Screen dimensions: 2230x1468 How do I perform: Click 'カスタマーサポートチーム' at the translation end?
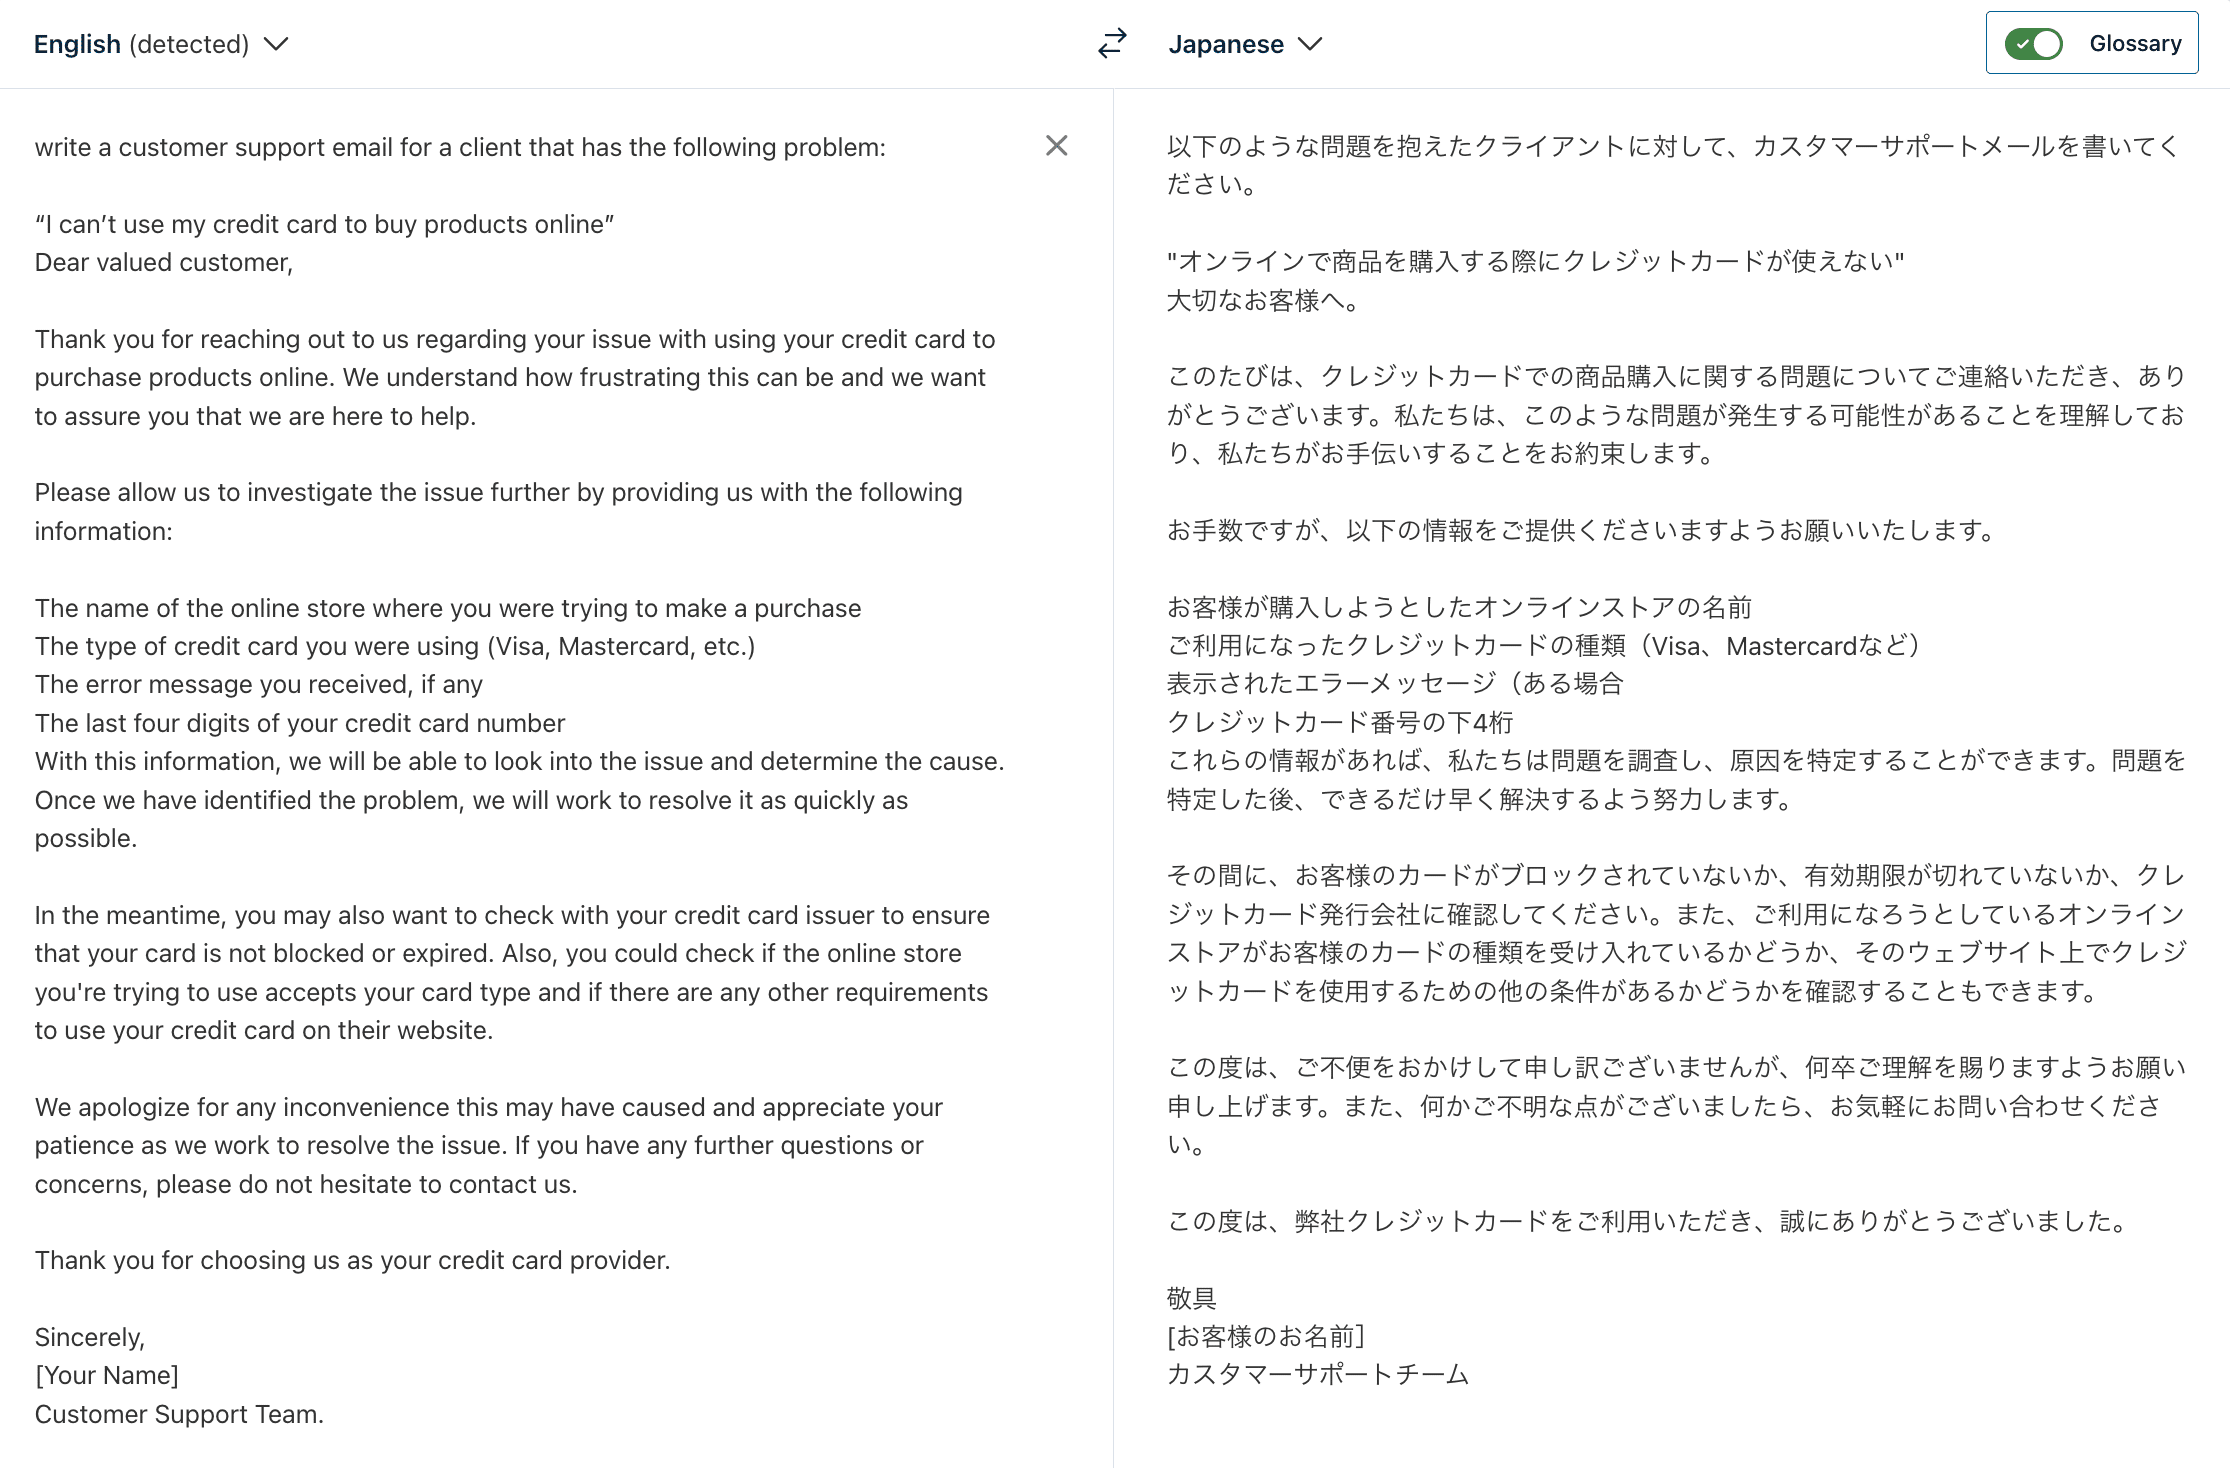pyautogui.click(x=1318, y=1374)
